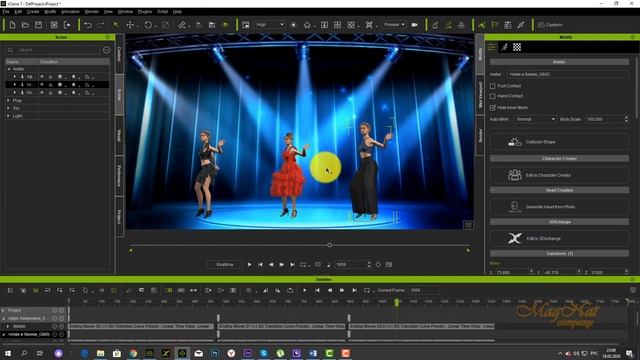Collapse the Avatar tree group
Screen dimensions: 640x360
click(9, 69)
